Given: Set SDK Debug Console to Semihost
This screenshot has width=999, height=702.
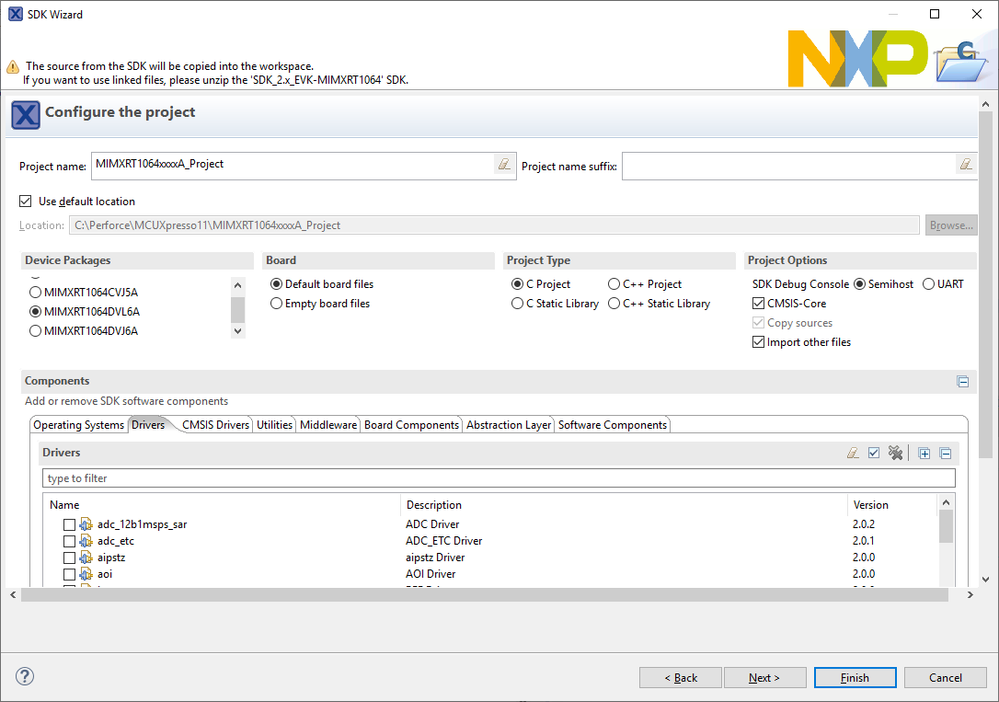Looking at the screenshot, I should point(859,284).
